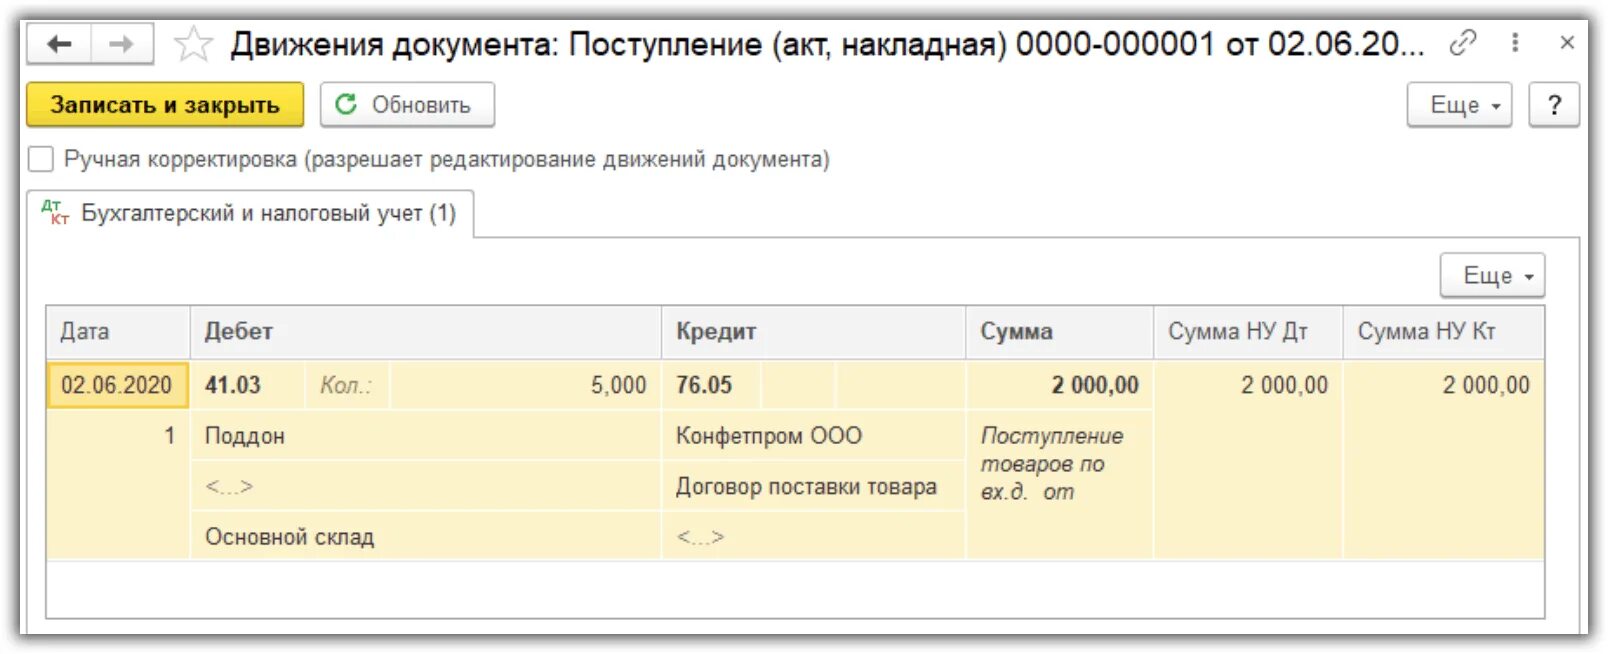This screenshot has width=1608, height=654.
Task: Copy link using the chain icon
Action: [x=1462, y=43]
